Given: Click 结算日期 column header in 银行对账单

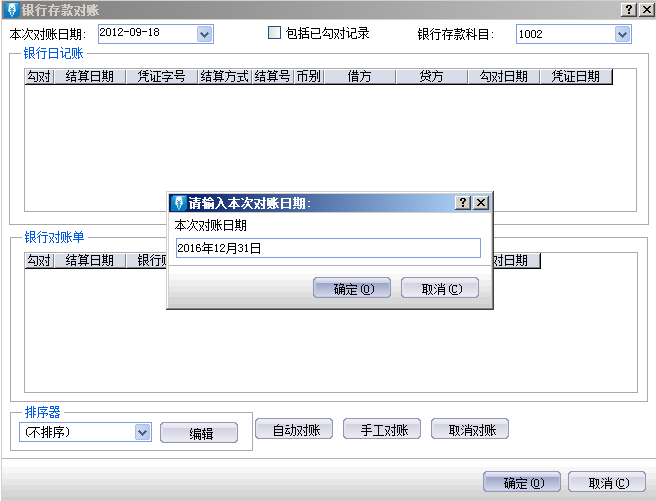Looking at the screenshot, I should coord(90,261).
